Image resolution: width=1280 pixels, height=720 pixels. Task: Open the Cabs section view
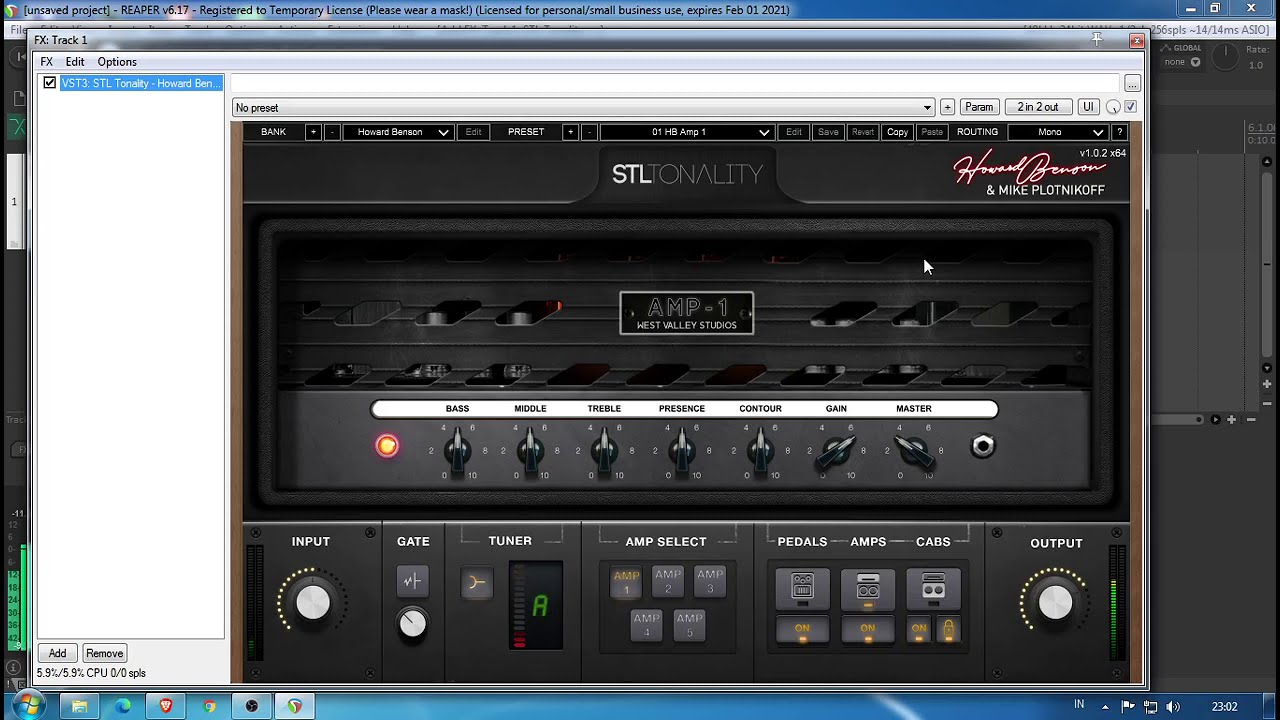(x=933, y=589)
